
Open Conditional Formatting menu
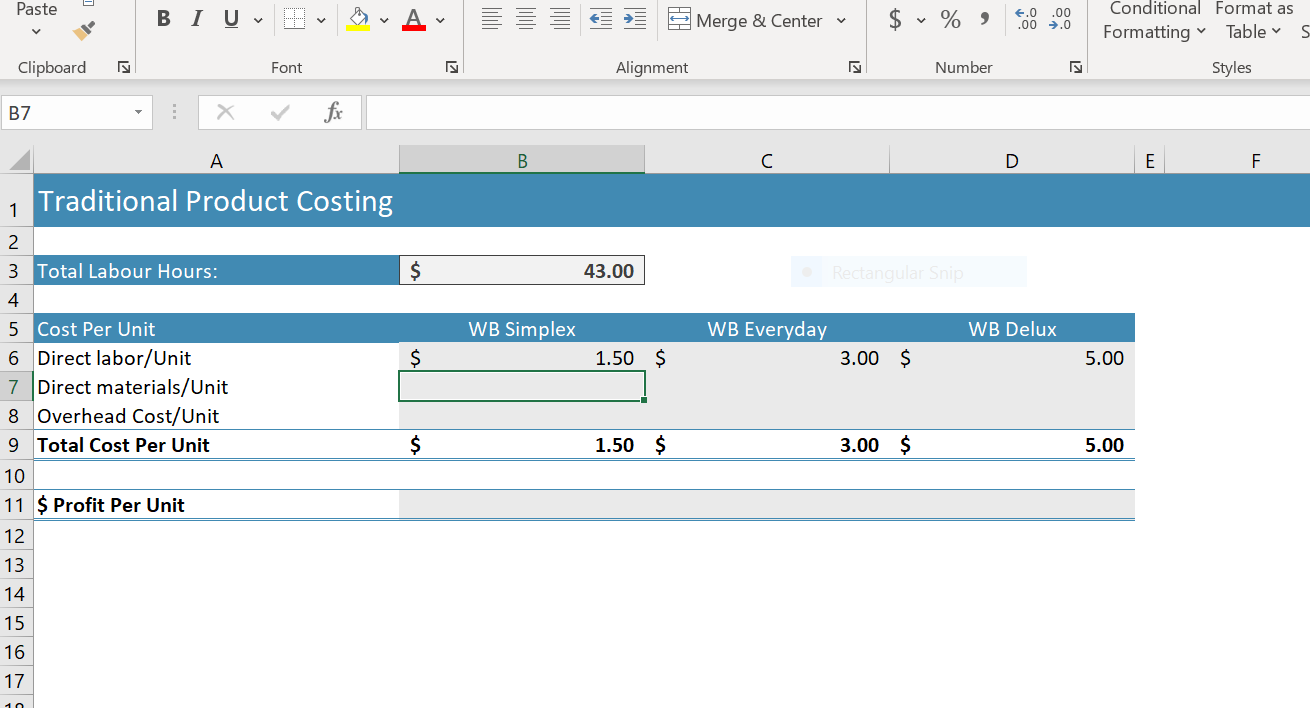[1154, 20]
